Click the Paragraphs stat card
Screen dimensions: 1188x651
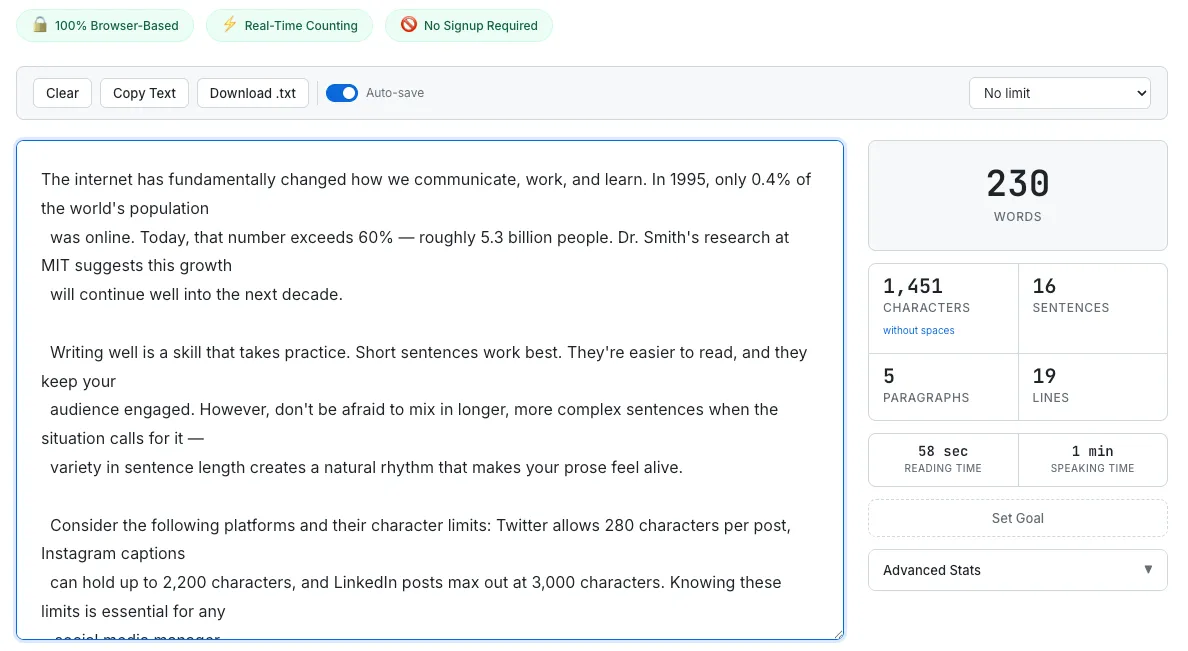[x=942, y=387]
